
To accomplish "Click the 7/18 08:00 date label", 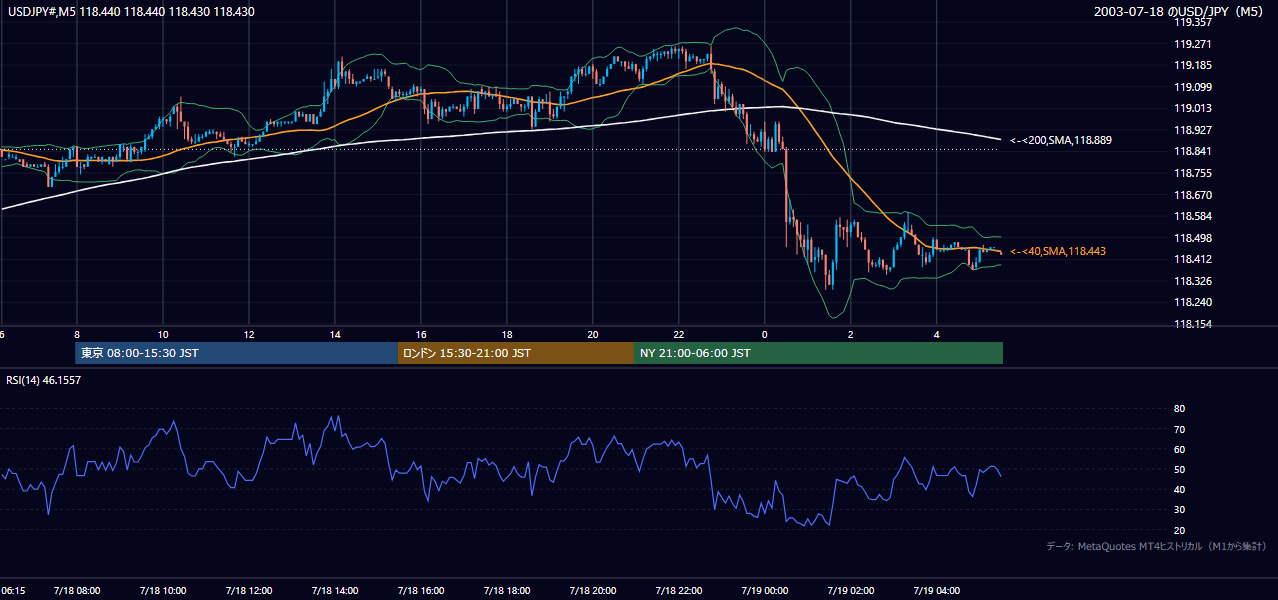I will click(76, 591).
